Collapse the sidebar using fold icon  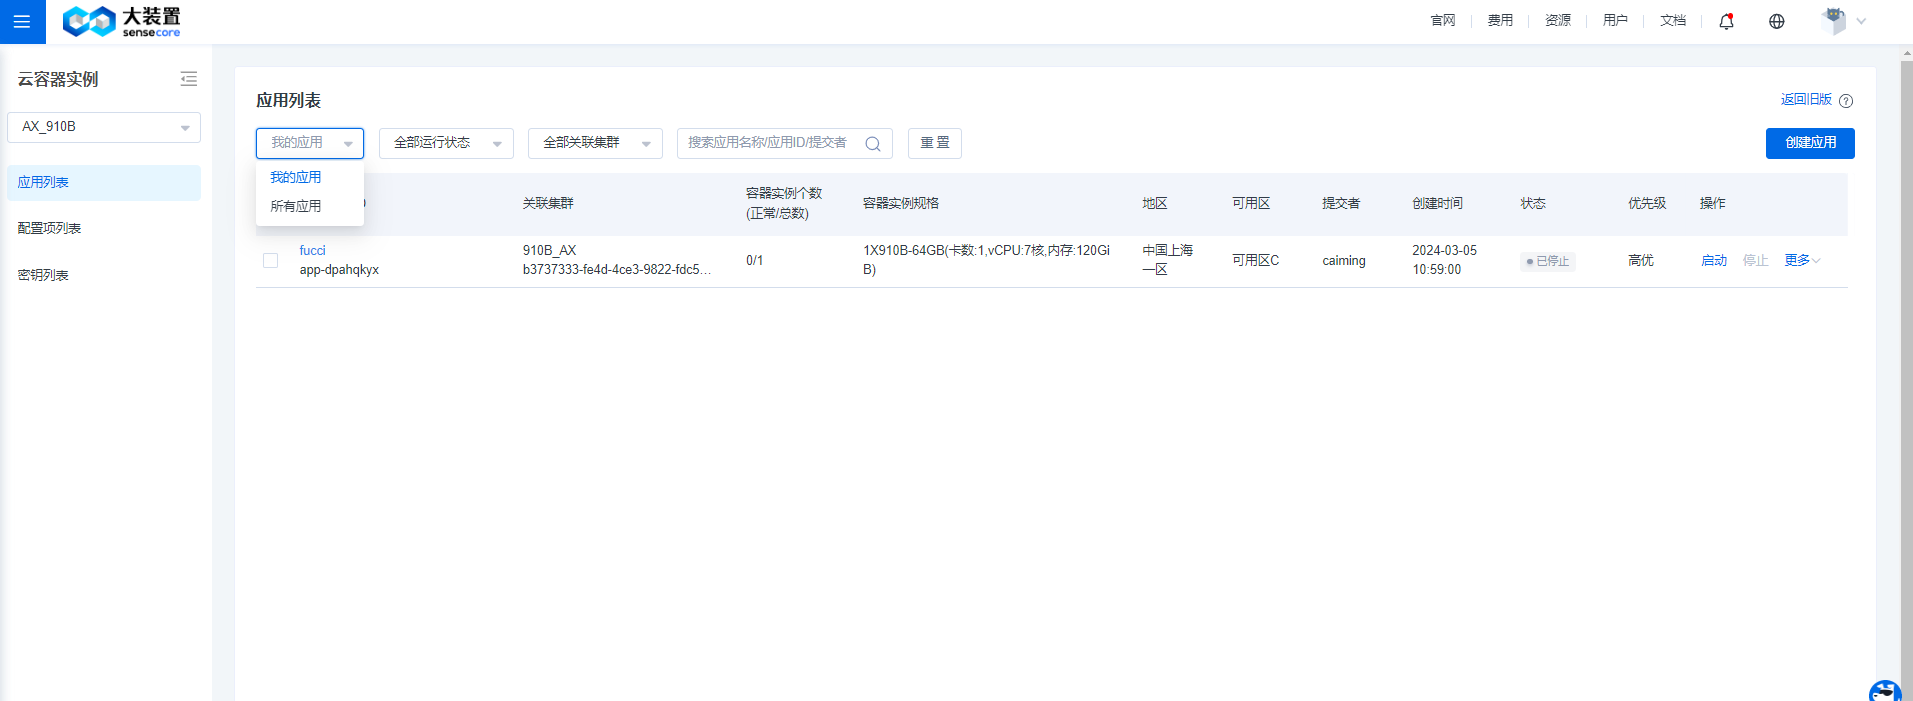tap(188, 79)
